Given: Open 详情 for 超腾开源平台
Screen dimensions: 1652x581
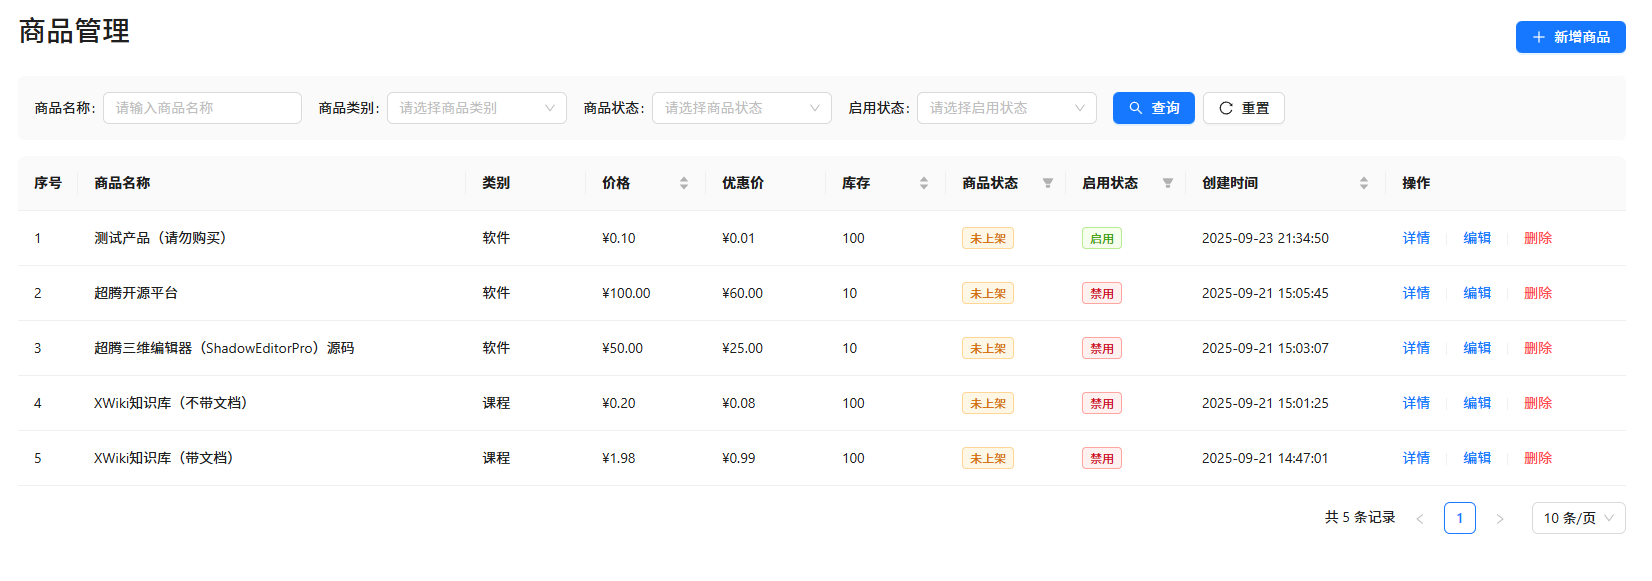Looking at the screenshot, I should pos(1416,293).
